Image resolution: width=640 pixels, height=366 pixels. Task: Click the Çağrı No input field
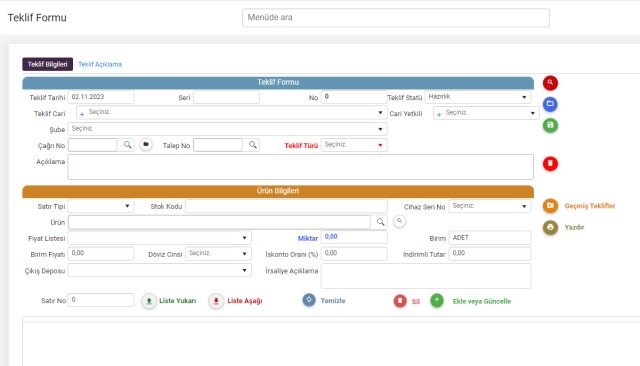point(93,145)
